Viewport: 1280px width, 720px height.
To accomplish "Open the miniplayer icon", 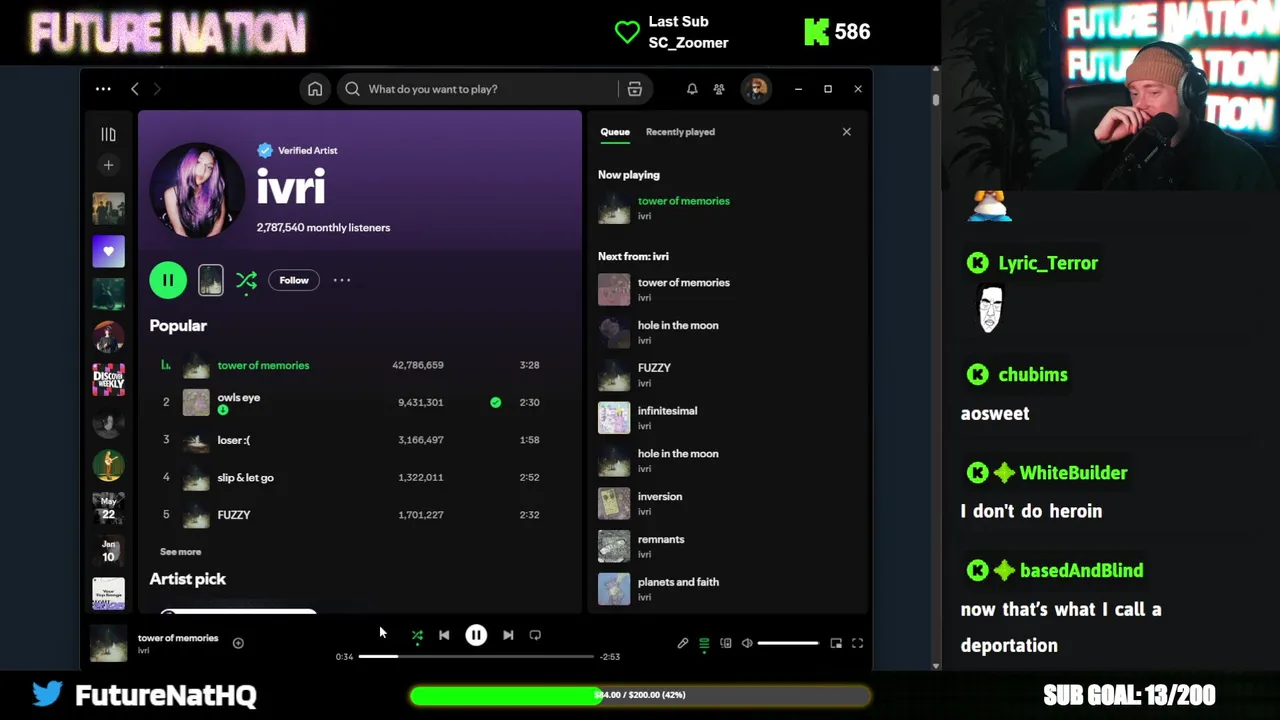I will tap(836, 643).
